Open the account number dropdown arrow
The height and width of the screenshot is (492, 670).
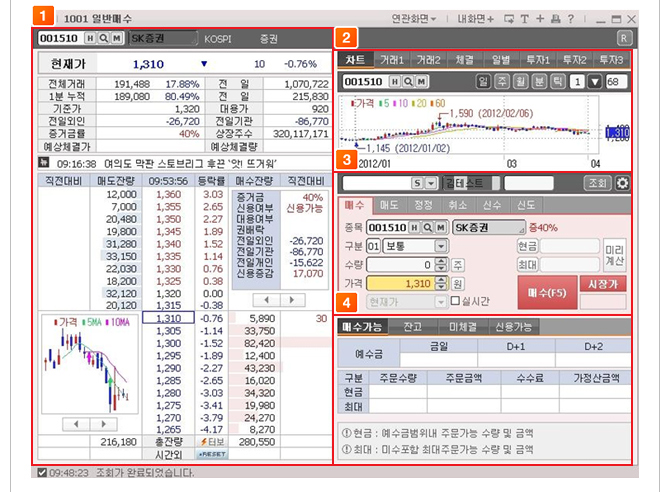(x=431, y=183)
